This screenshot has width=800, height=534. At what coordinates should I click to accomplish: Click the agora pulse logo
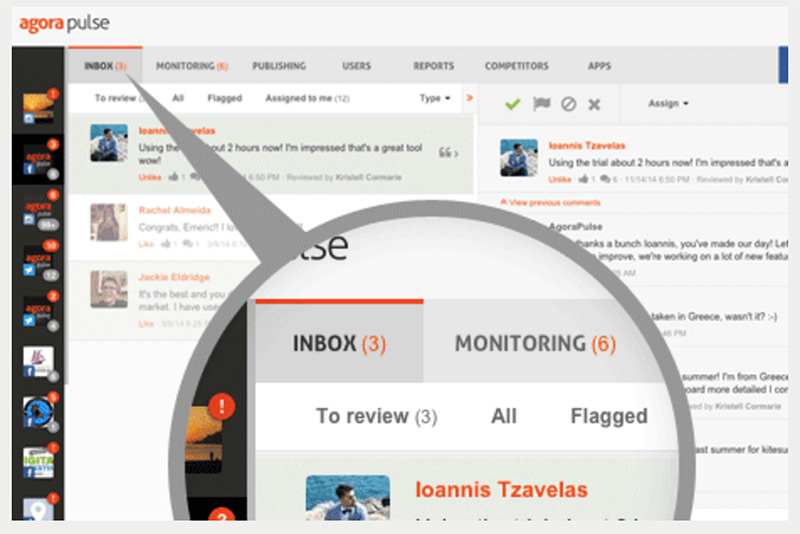[x=64, y=23]
